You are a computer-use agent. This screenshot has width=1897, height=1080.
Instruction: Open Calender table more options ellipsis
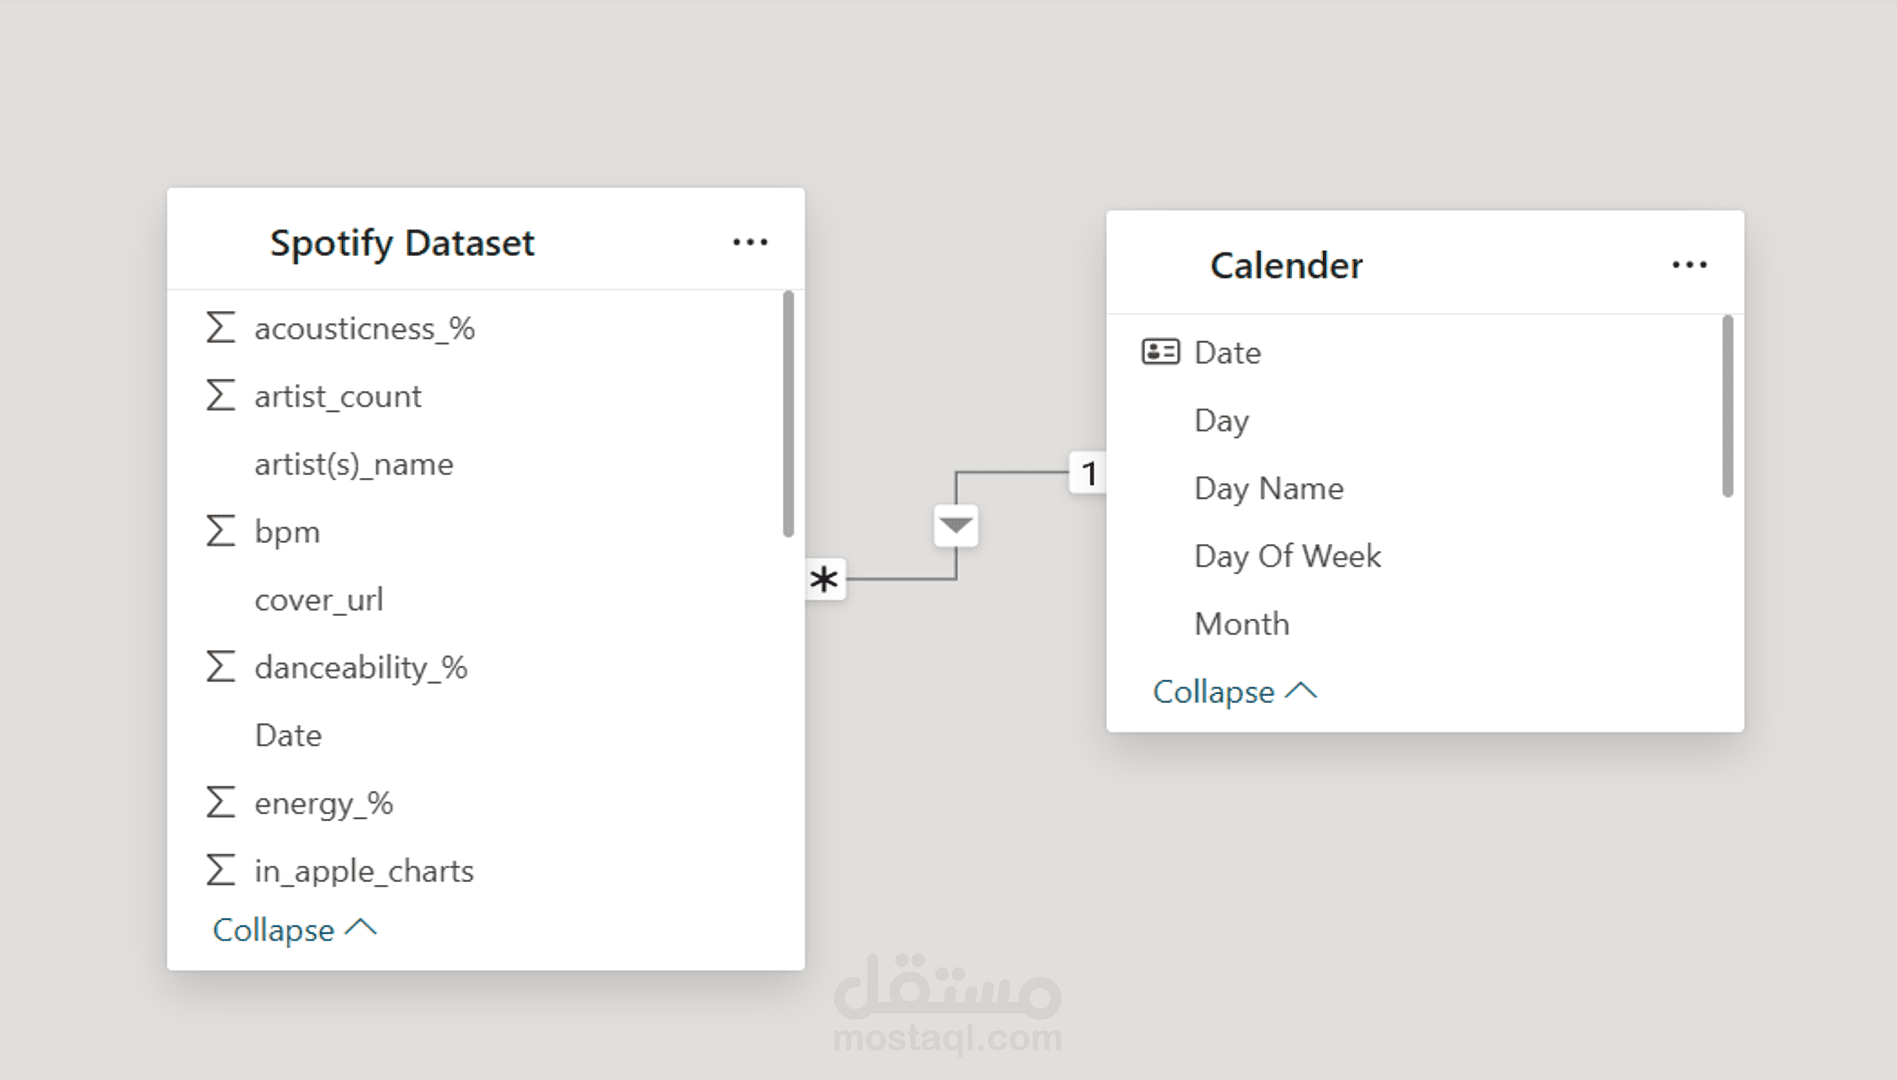pos(1689,265)
